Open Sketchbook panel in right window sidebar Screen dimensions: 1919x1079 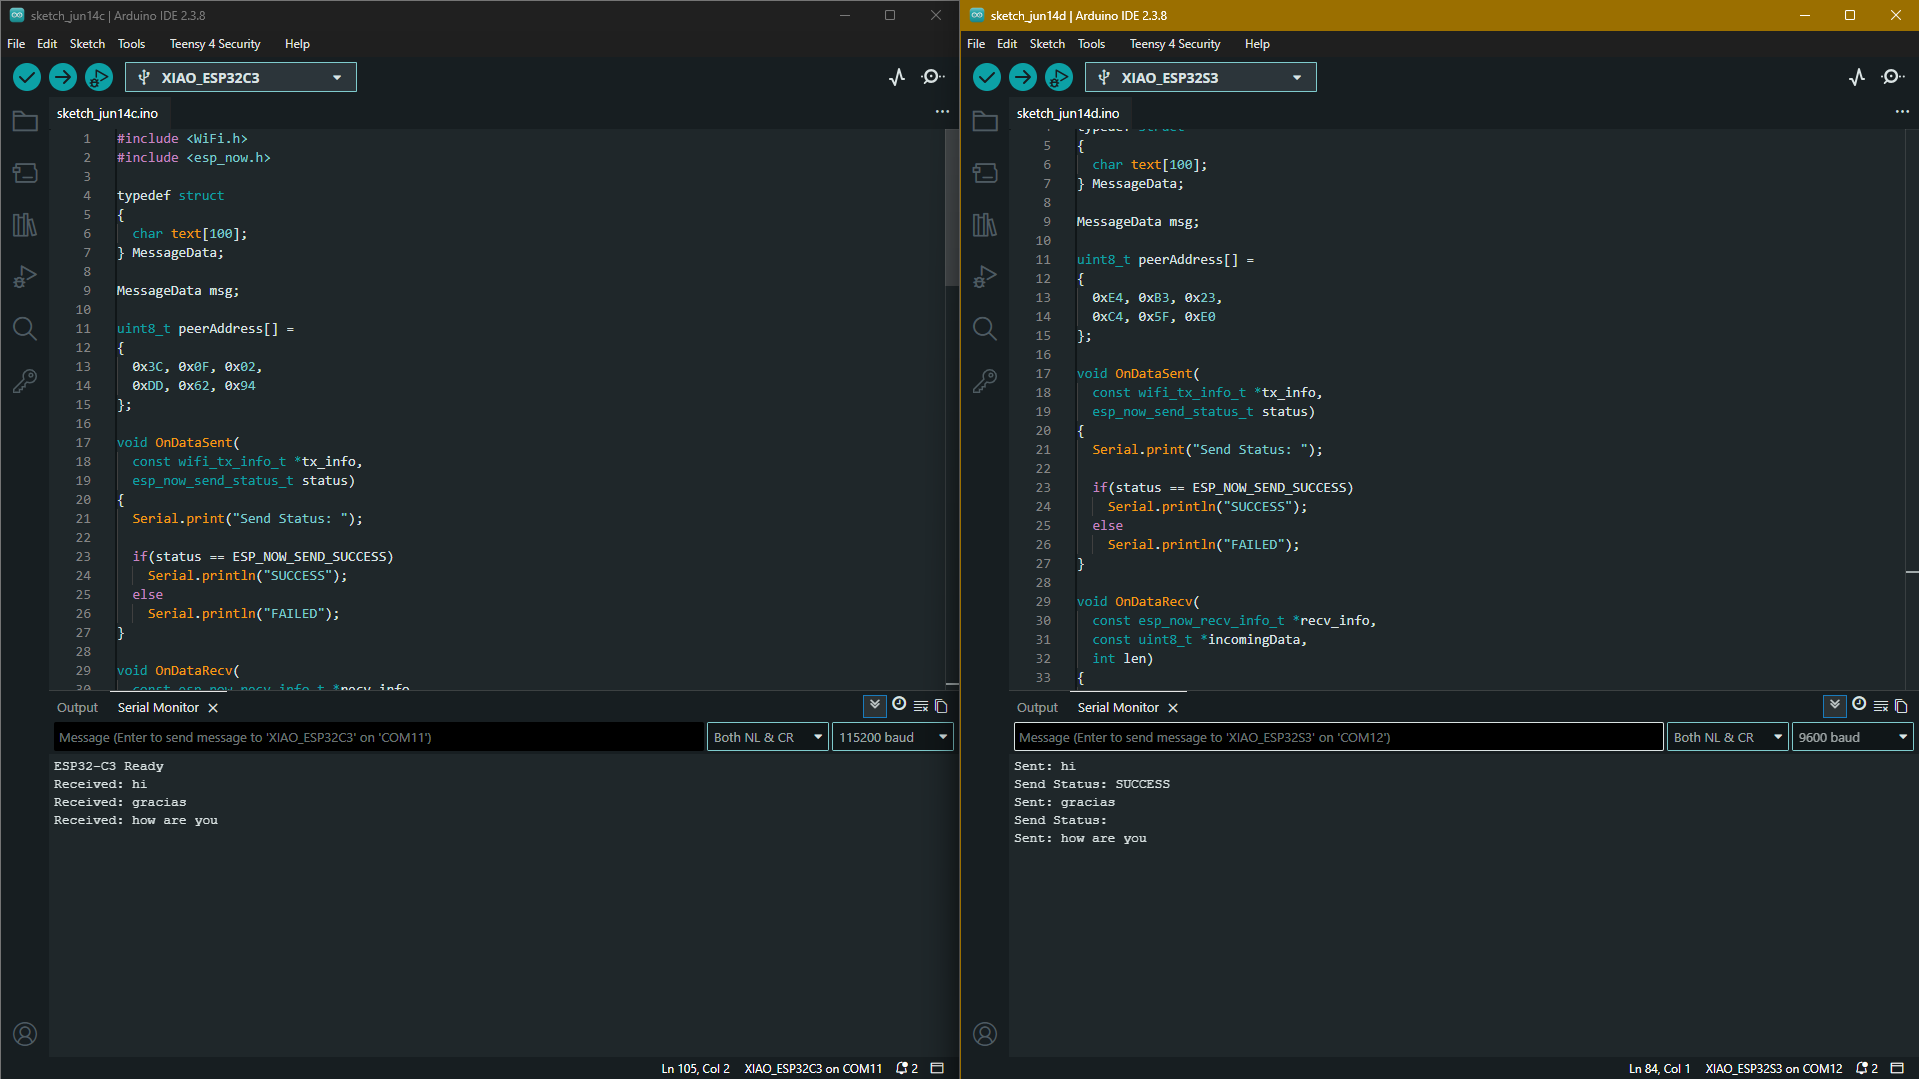985,121
